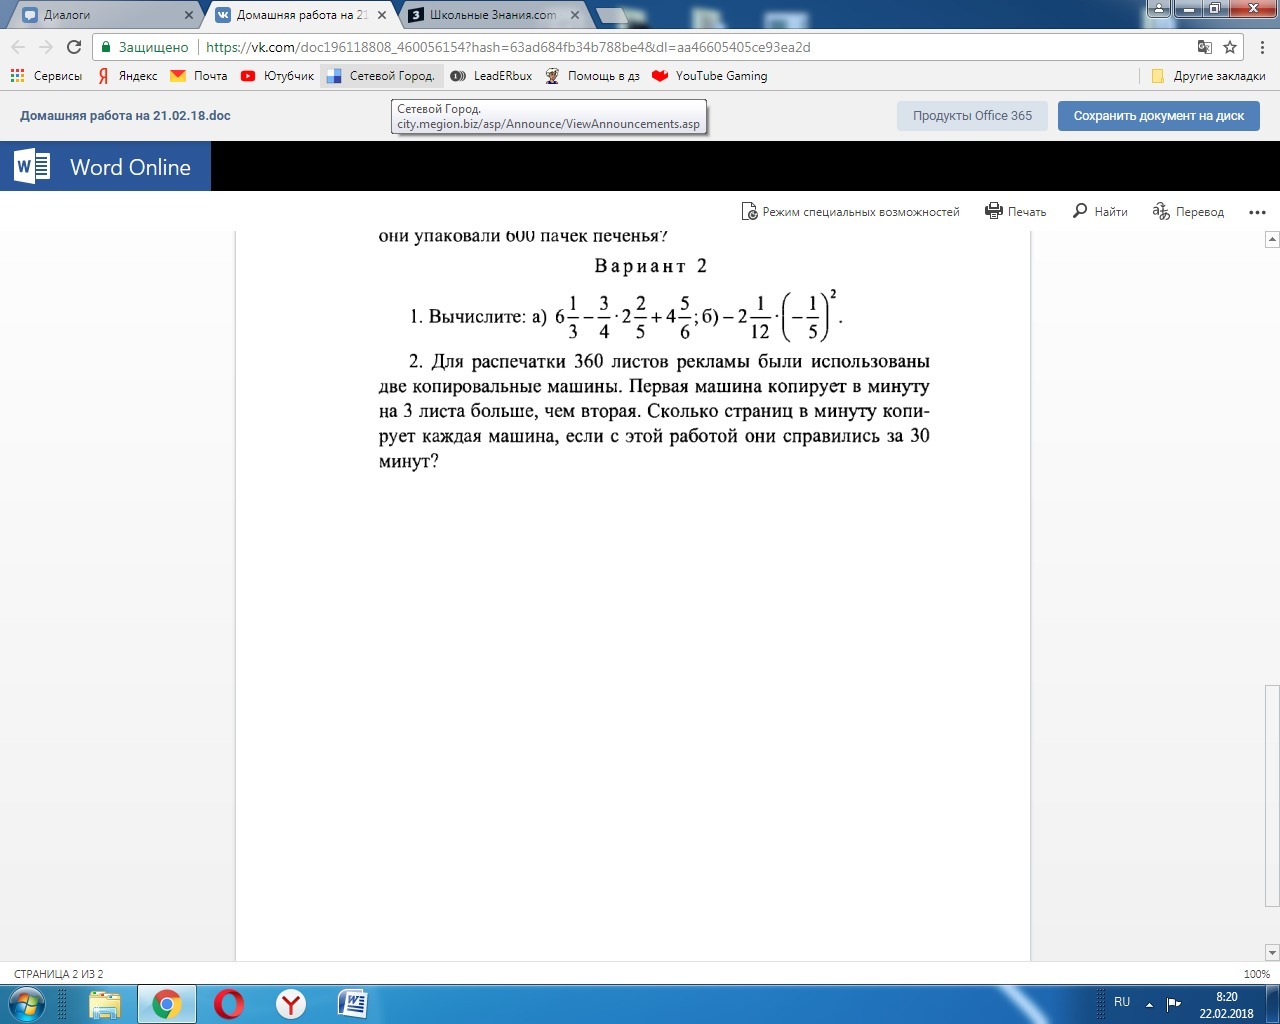Click the Продукты Office 365 button
Screen dimensions: 1280x1024
click(x=972, y=116)
